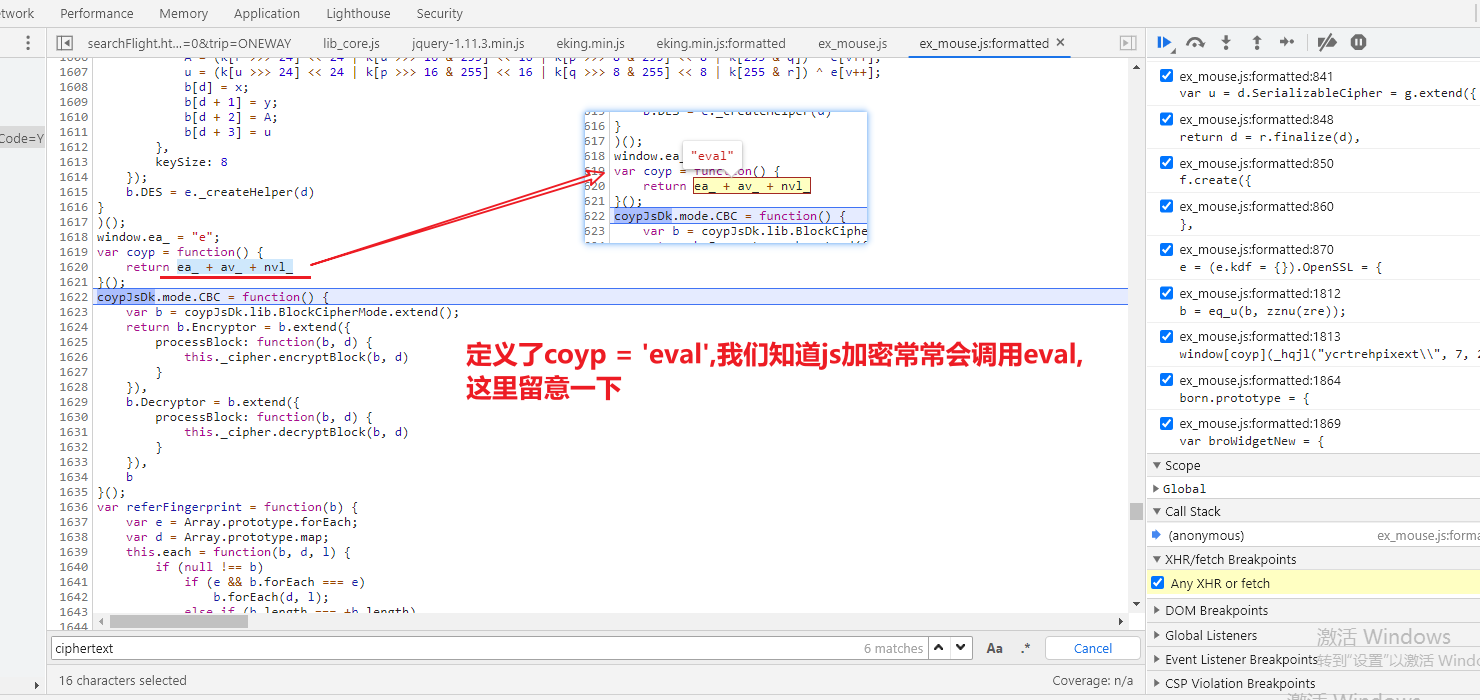Uncheck breakpoint at ex_mouse.js:formatted:1812

click(1166, 293)
